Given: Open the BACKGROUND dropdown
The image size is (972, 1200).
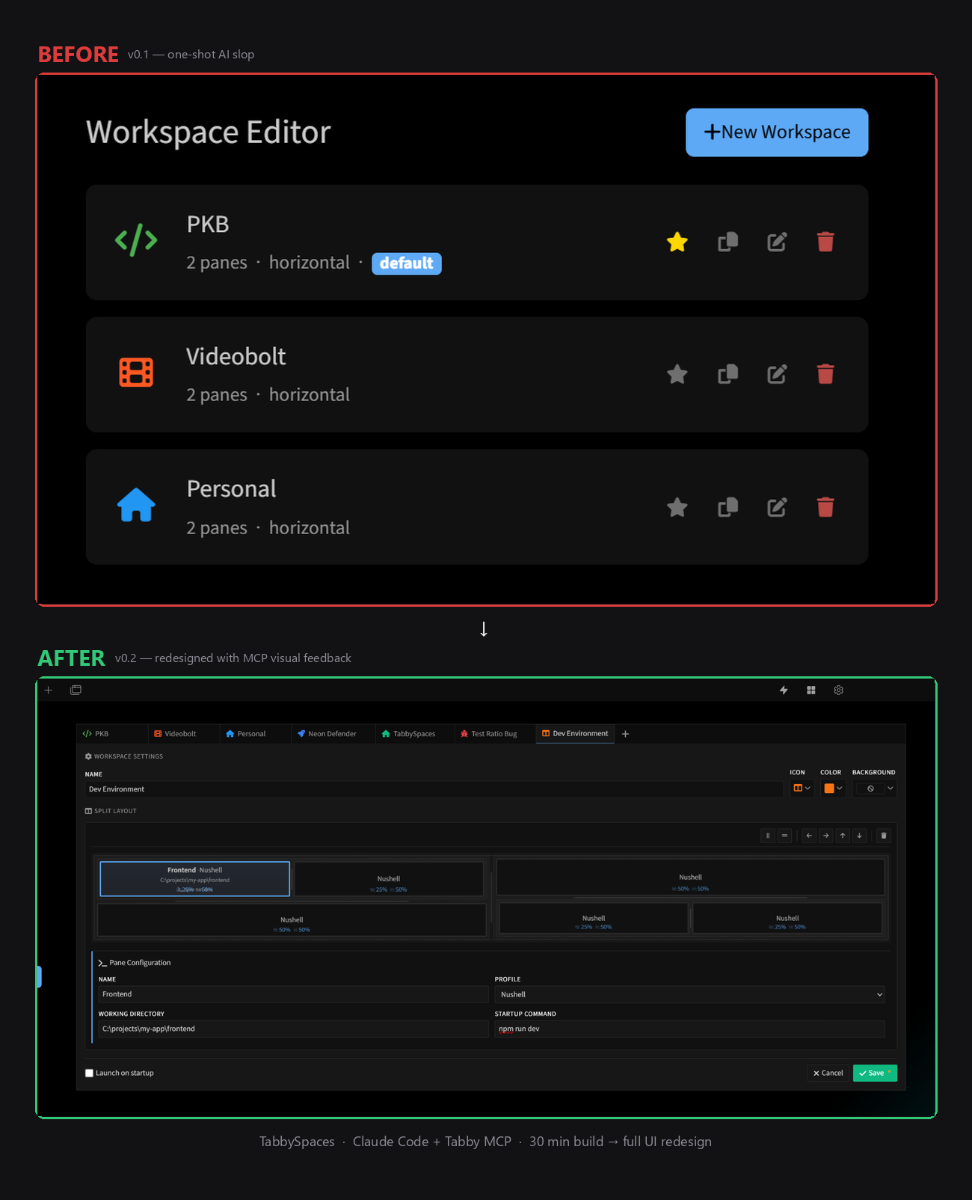Looking at the screenshot, I should point(873,788).
